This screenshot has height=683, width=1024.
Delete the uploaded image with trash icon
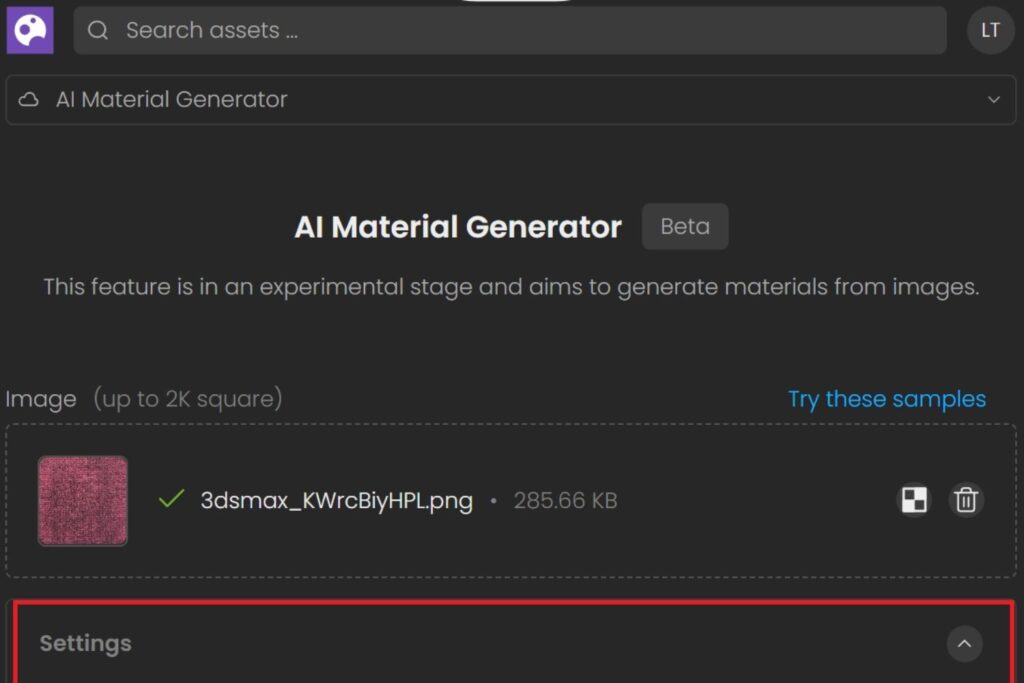tap(966, 500)
